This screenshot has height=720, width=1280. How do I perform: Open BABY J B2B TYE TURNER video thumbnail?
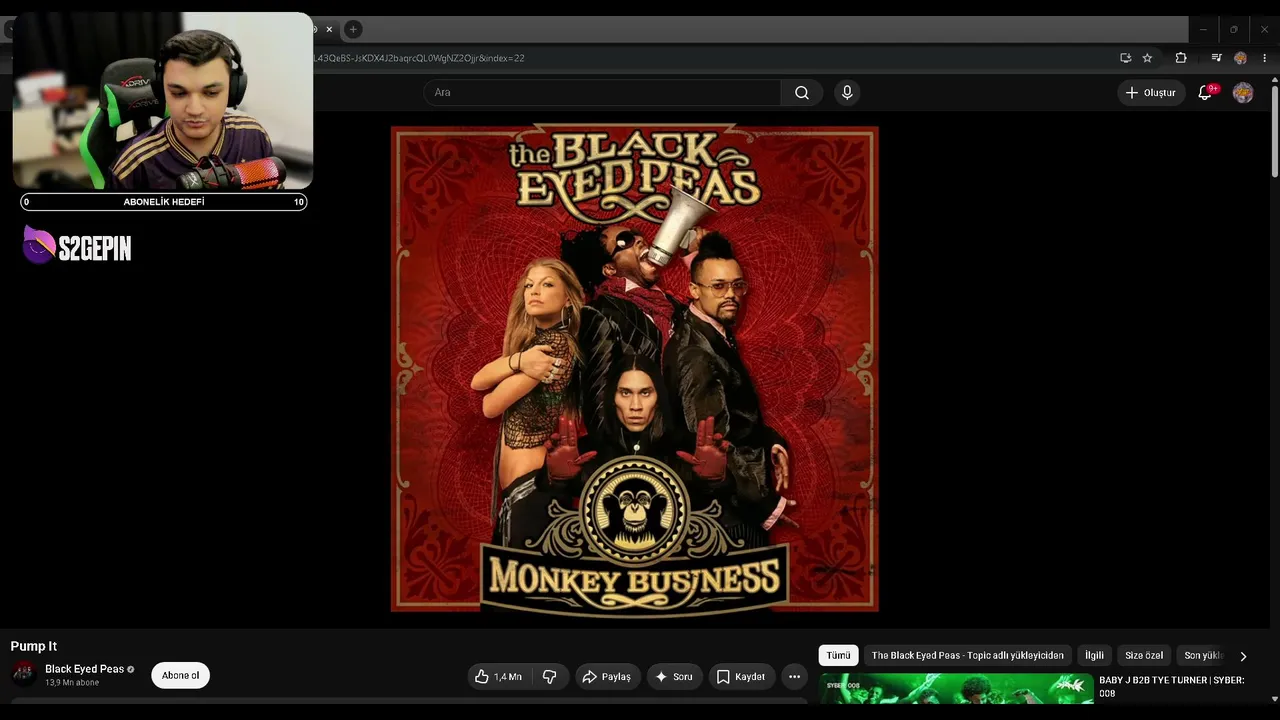(x=956, y=689)
